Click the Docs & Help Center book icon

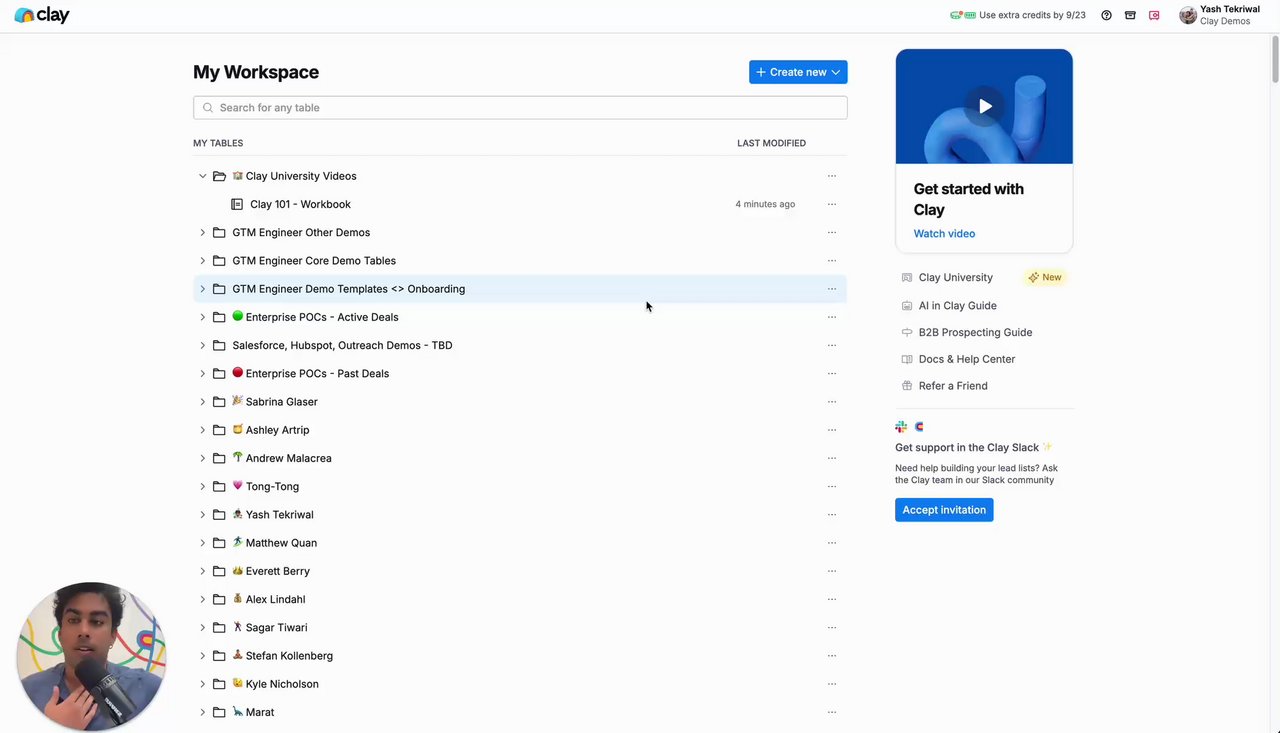pos(907,359)
